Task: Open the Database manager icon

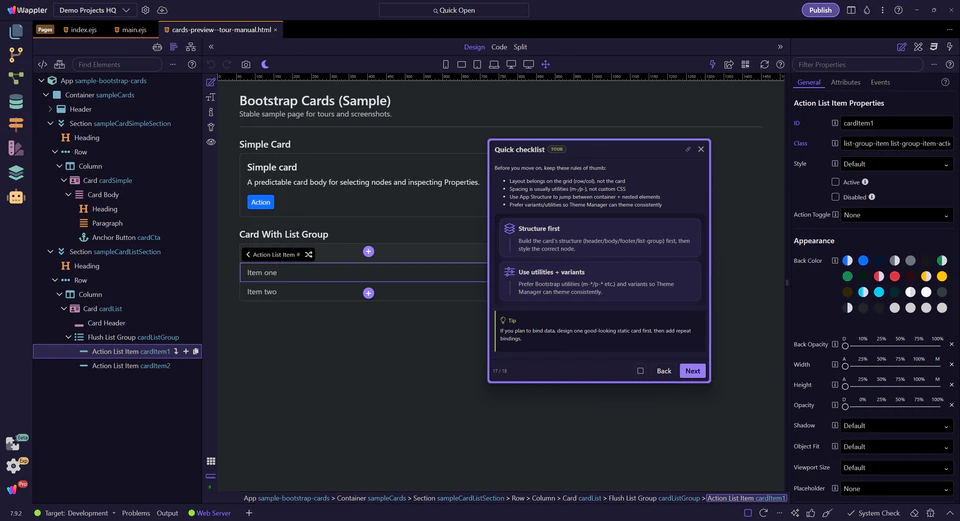Action: point(16,101)
